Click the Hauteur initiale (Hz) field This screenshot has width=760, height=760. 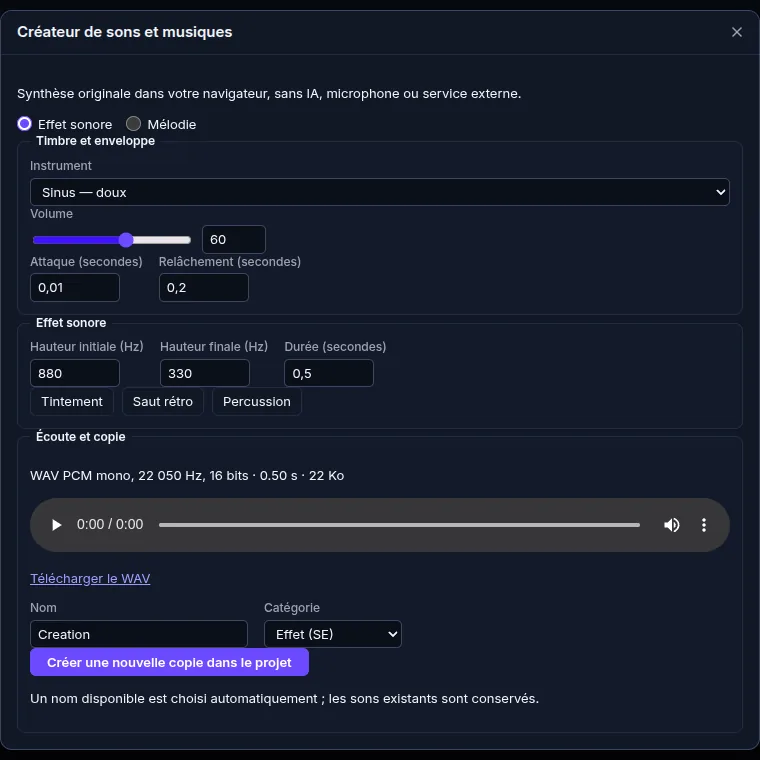point(75,373)
